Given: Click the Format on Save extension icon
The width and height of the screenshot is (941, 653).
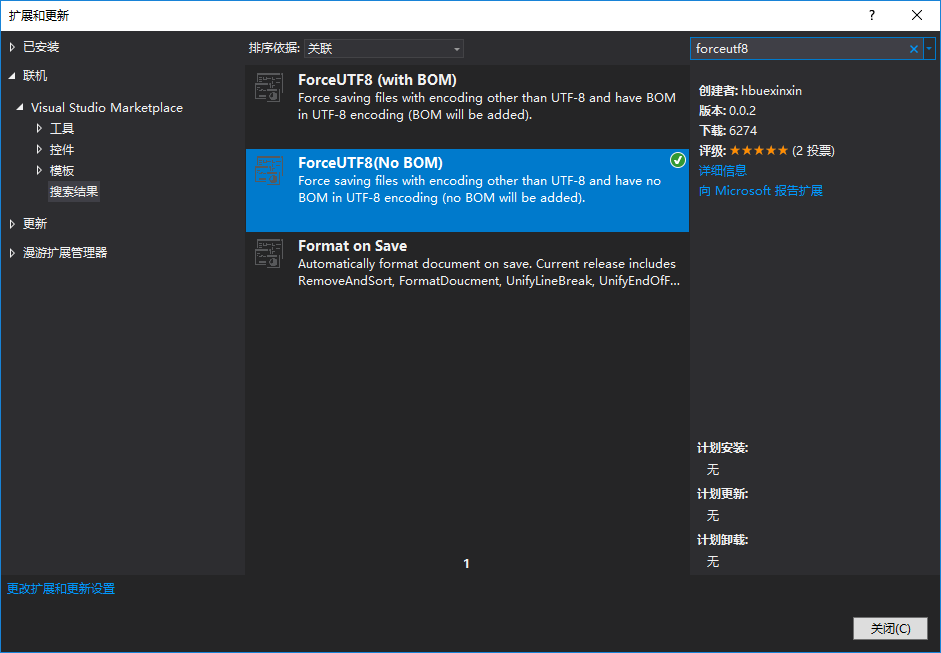Looking at the screenshot, I should coord(269,254).
